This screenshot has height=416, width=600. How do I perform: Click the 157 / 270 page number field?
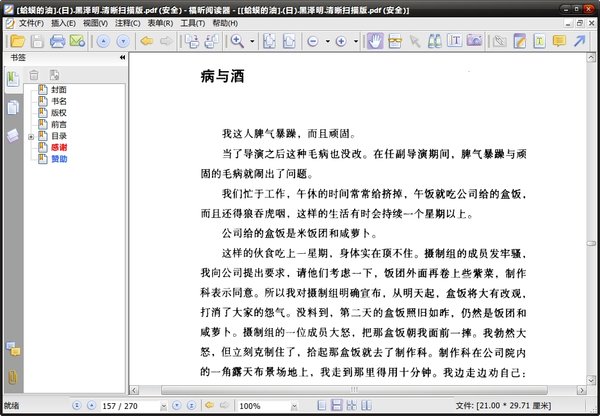125,406
